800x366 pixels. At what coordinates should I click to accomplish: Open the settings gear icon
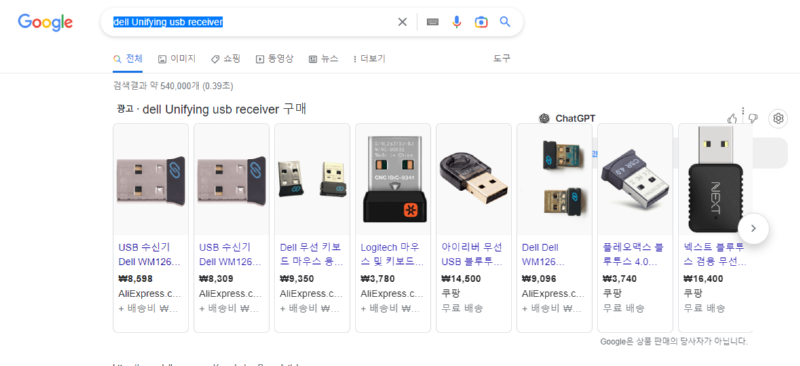(x=778, y=118)
